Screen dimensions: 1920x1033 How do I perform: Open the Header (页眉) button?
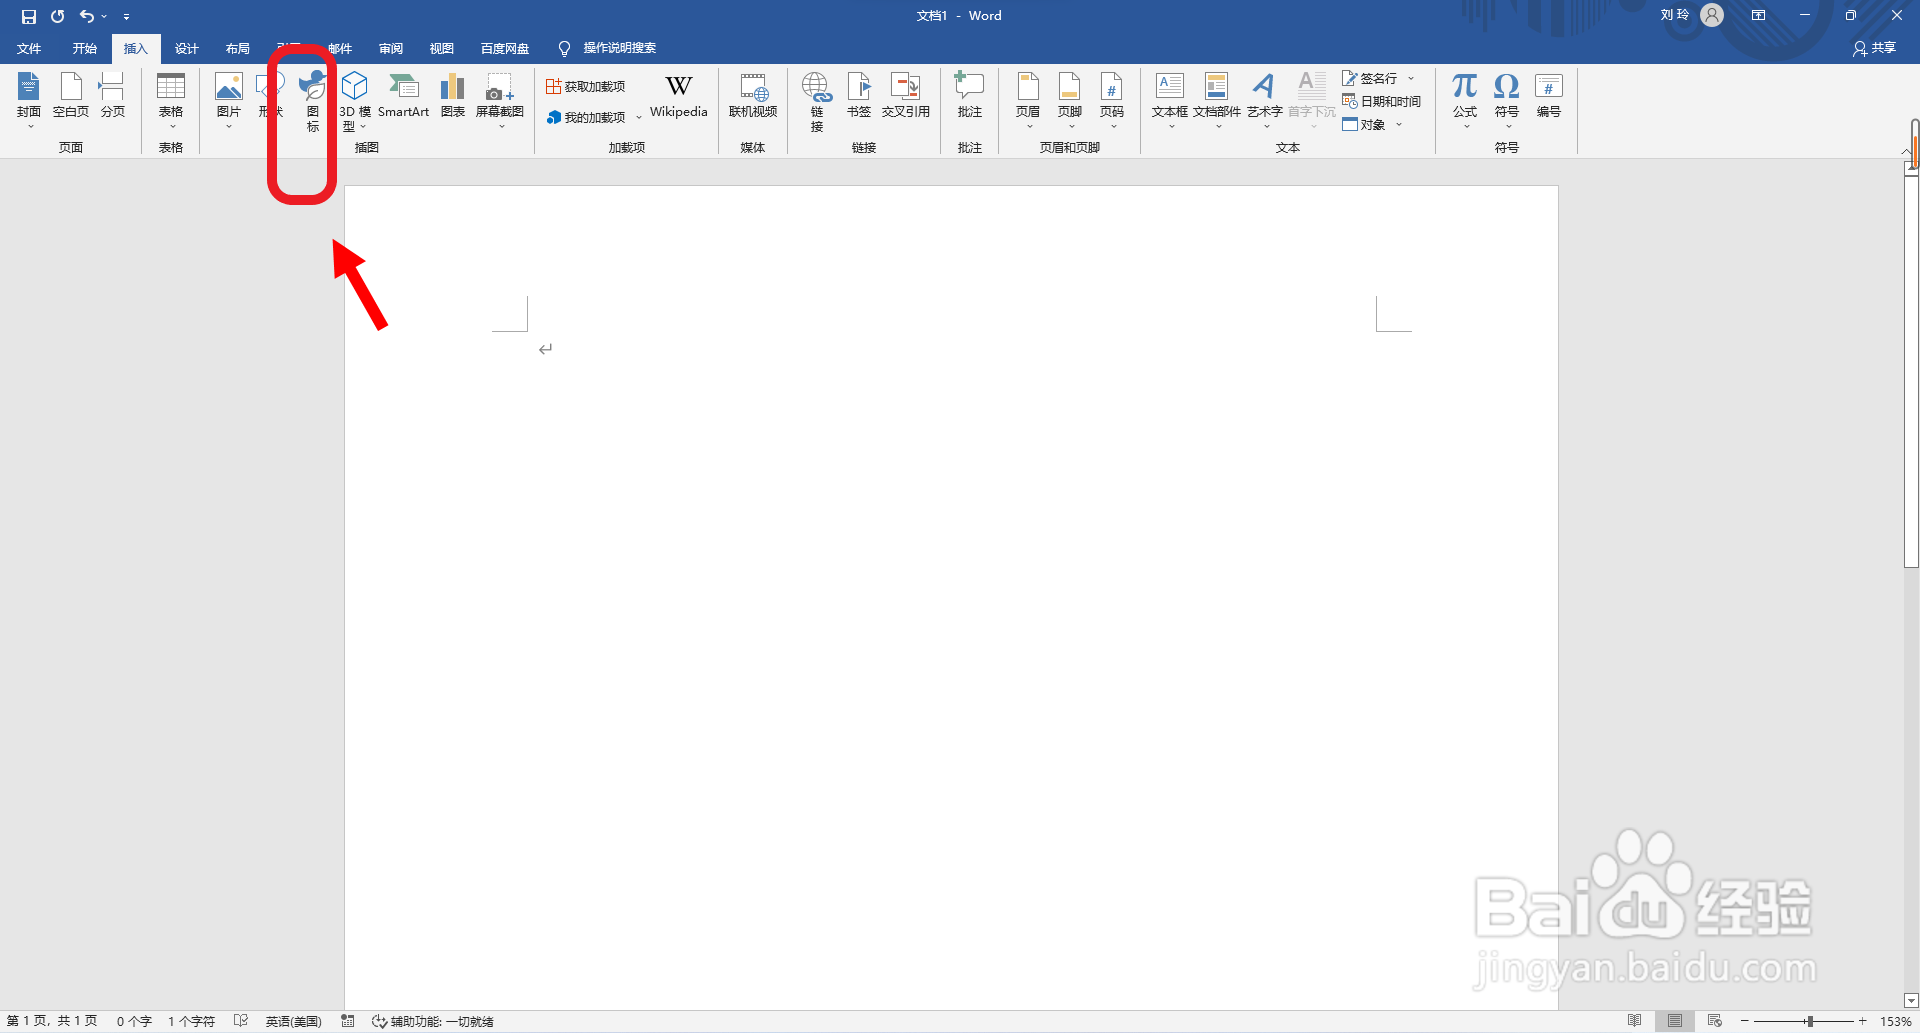(x=1028, y=98)
